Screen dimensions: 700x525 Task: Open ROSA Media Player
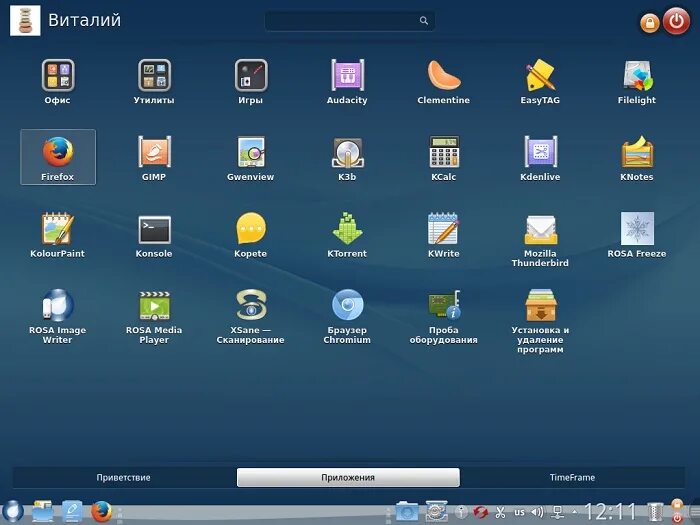pyautogui.click(x=154, y=317)
